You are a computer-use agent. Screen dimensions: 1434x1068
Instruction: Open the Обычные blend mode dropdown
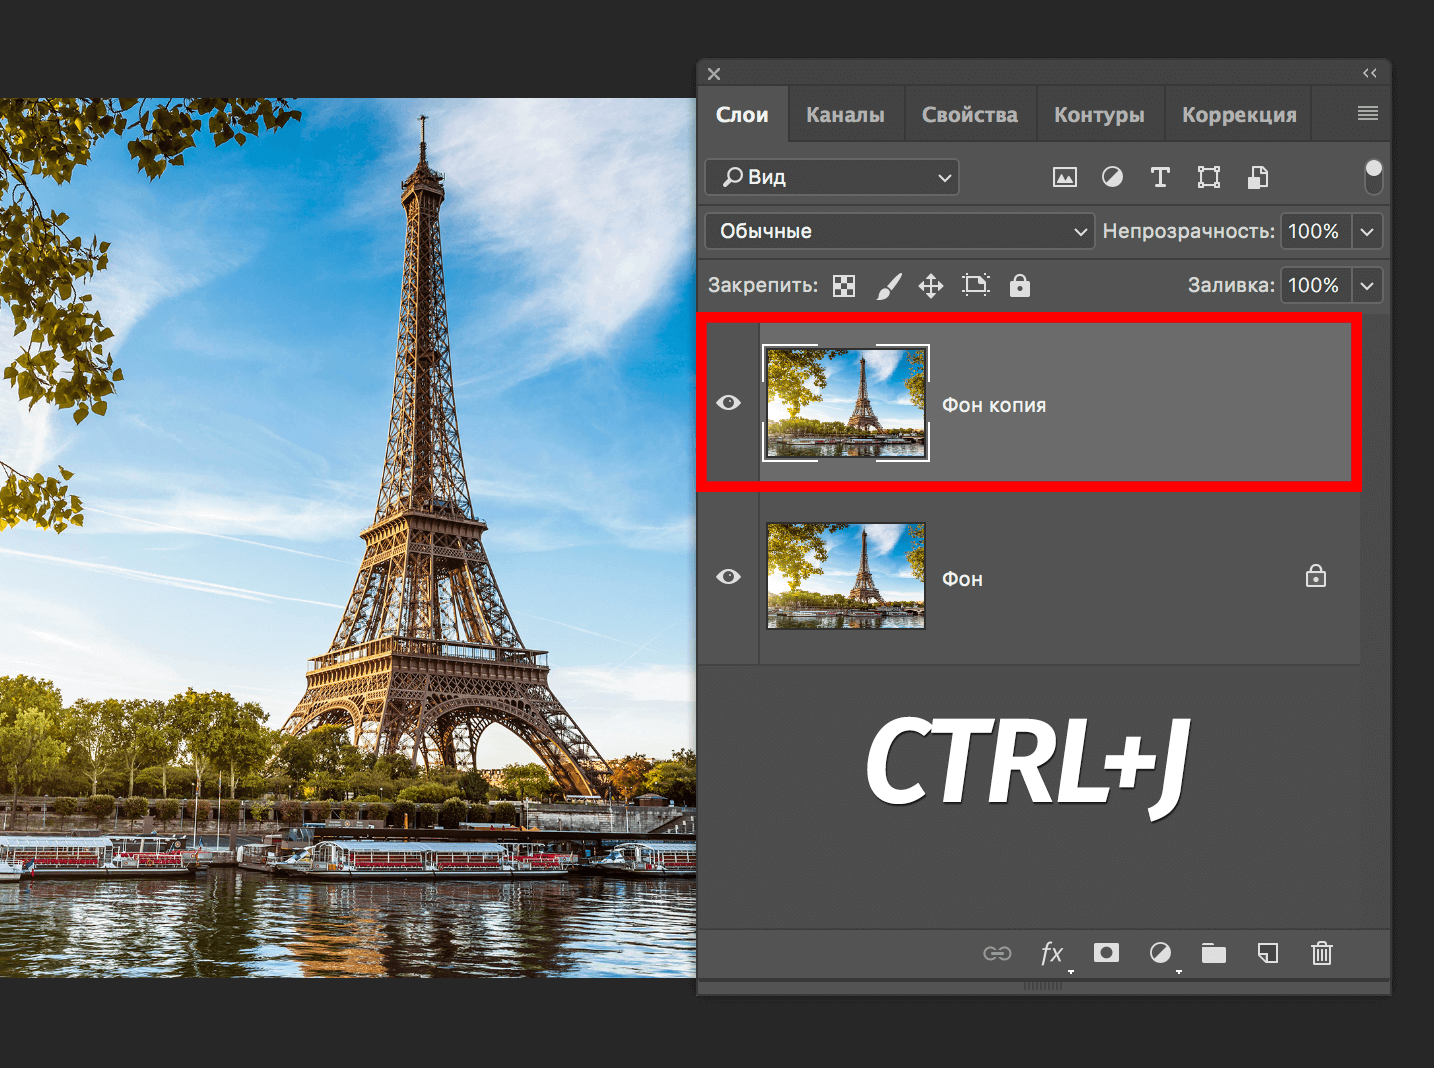(900, 231)
